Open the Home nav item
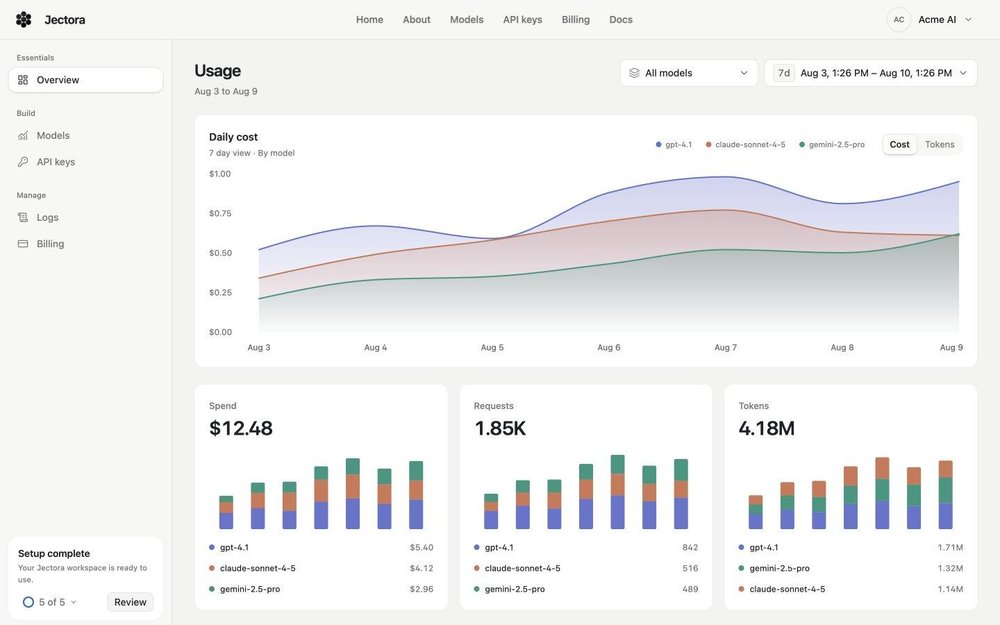 (x=369, y=20)
